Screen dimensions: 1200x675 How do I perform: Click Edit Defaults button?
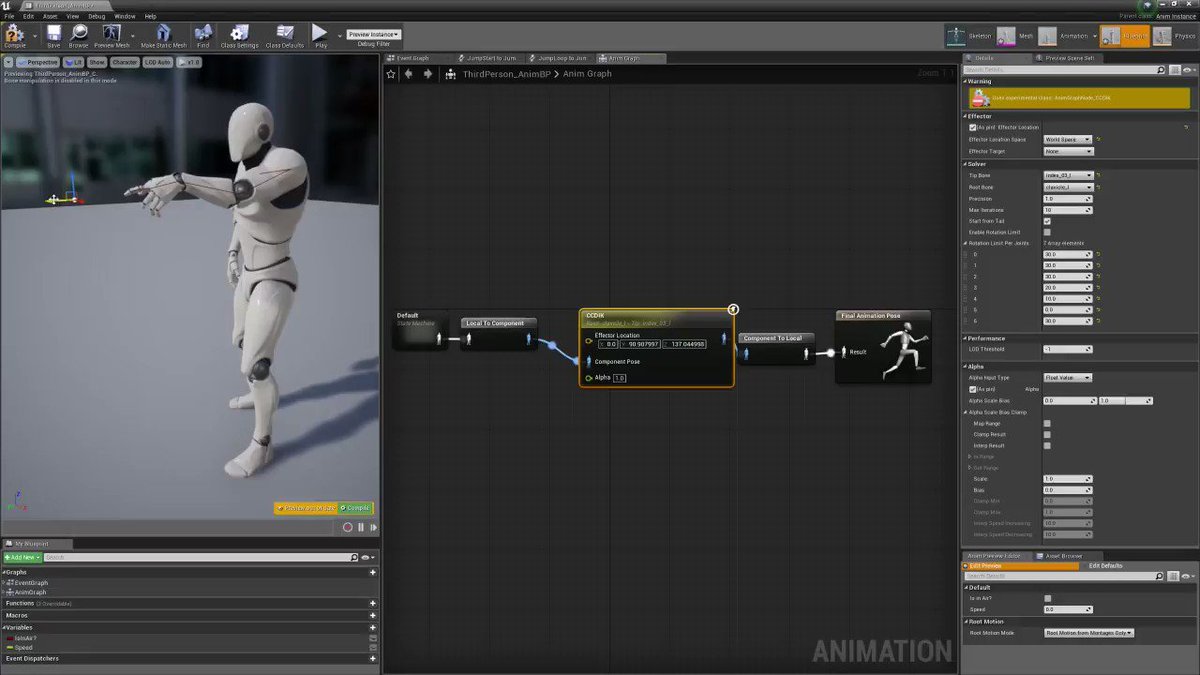[1105, 566]
